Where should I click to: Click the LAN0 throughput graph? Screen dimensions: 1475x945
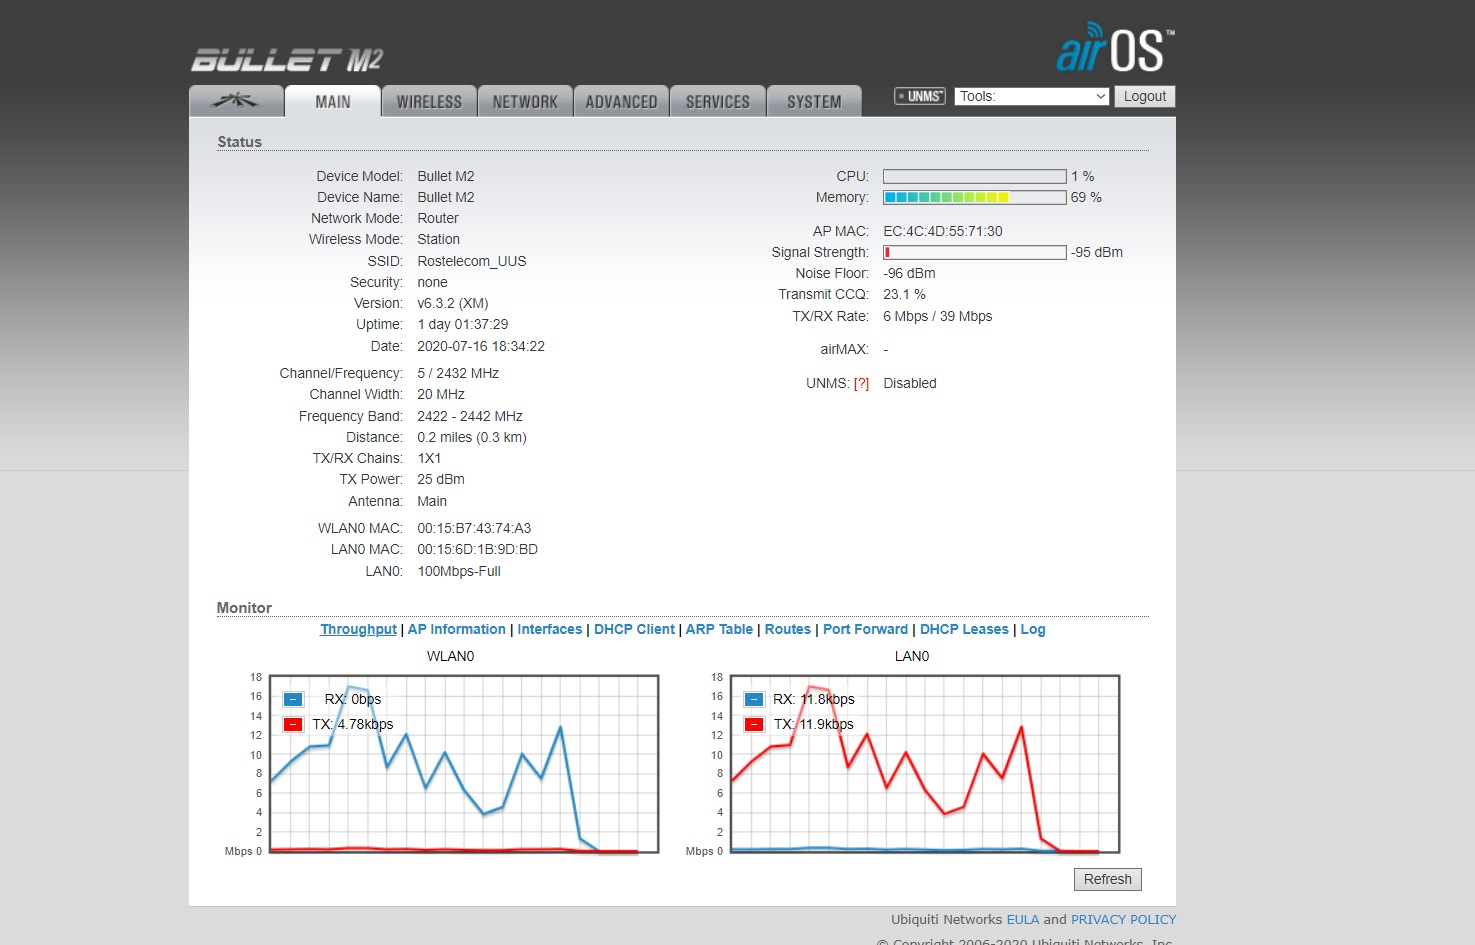click(x=925, y=764)
